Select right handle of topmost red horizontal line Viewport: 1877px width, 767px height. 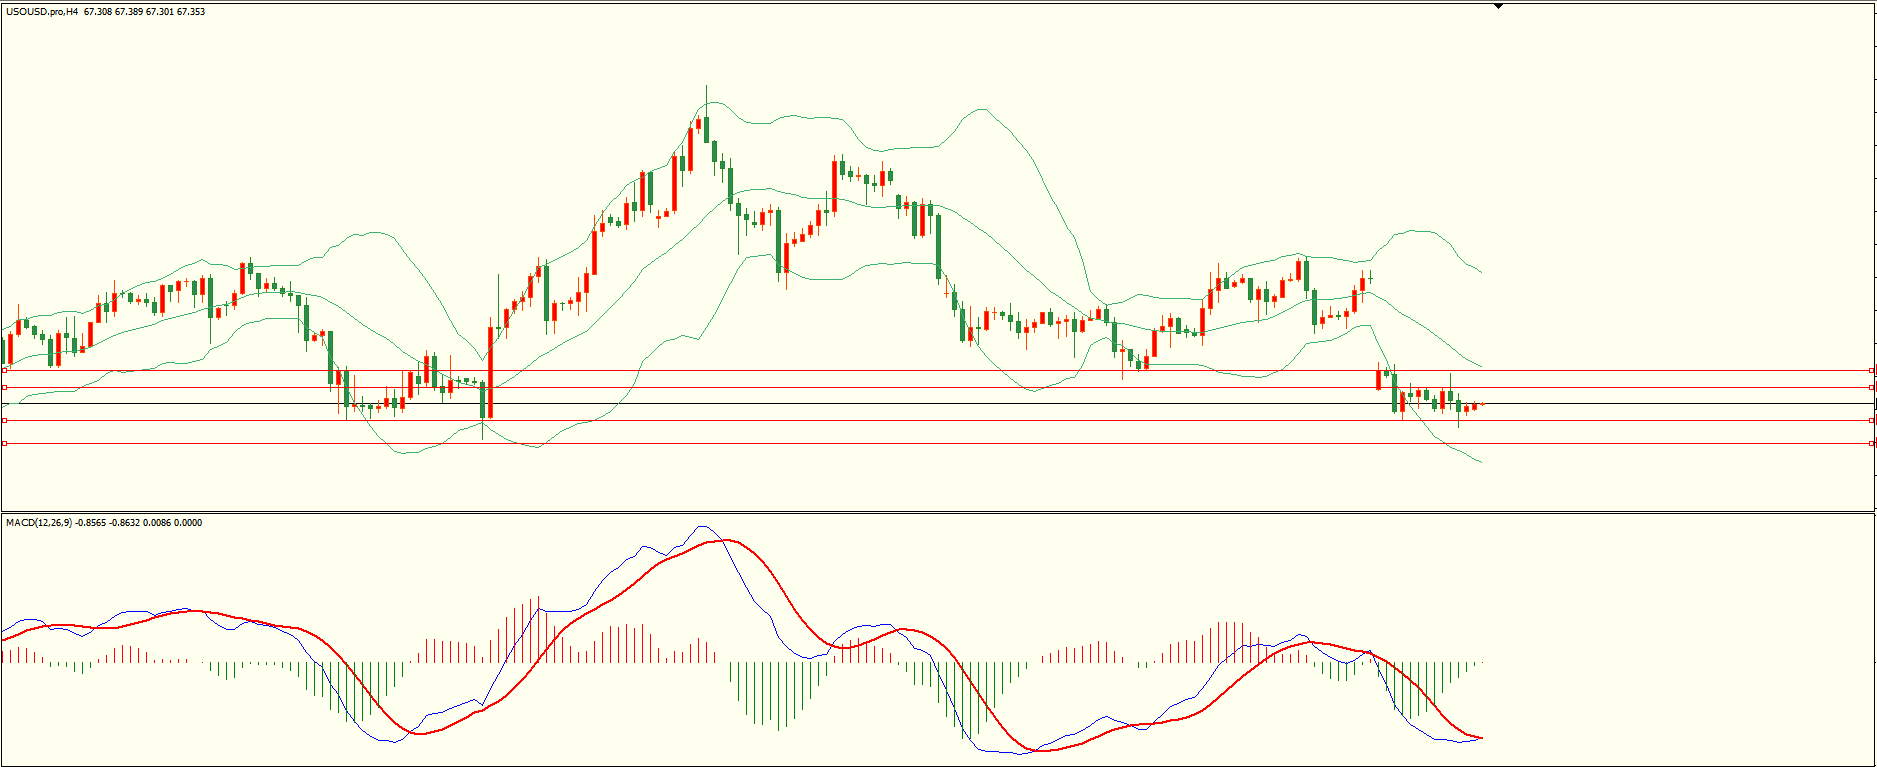1873,370
